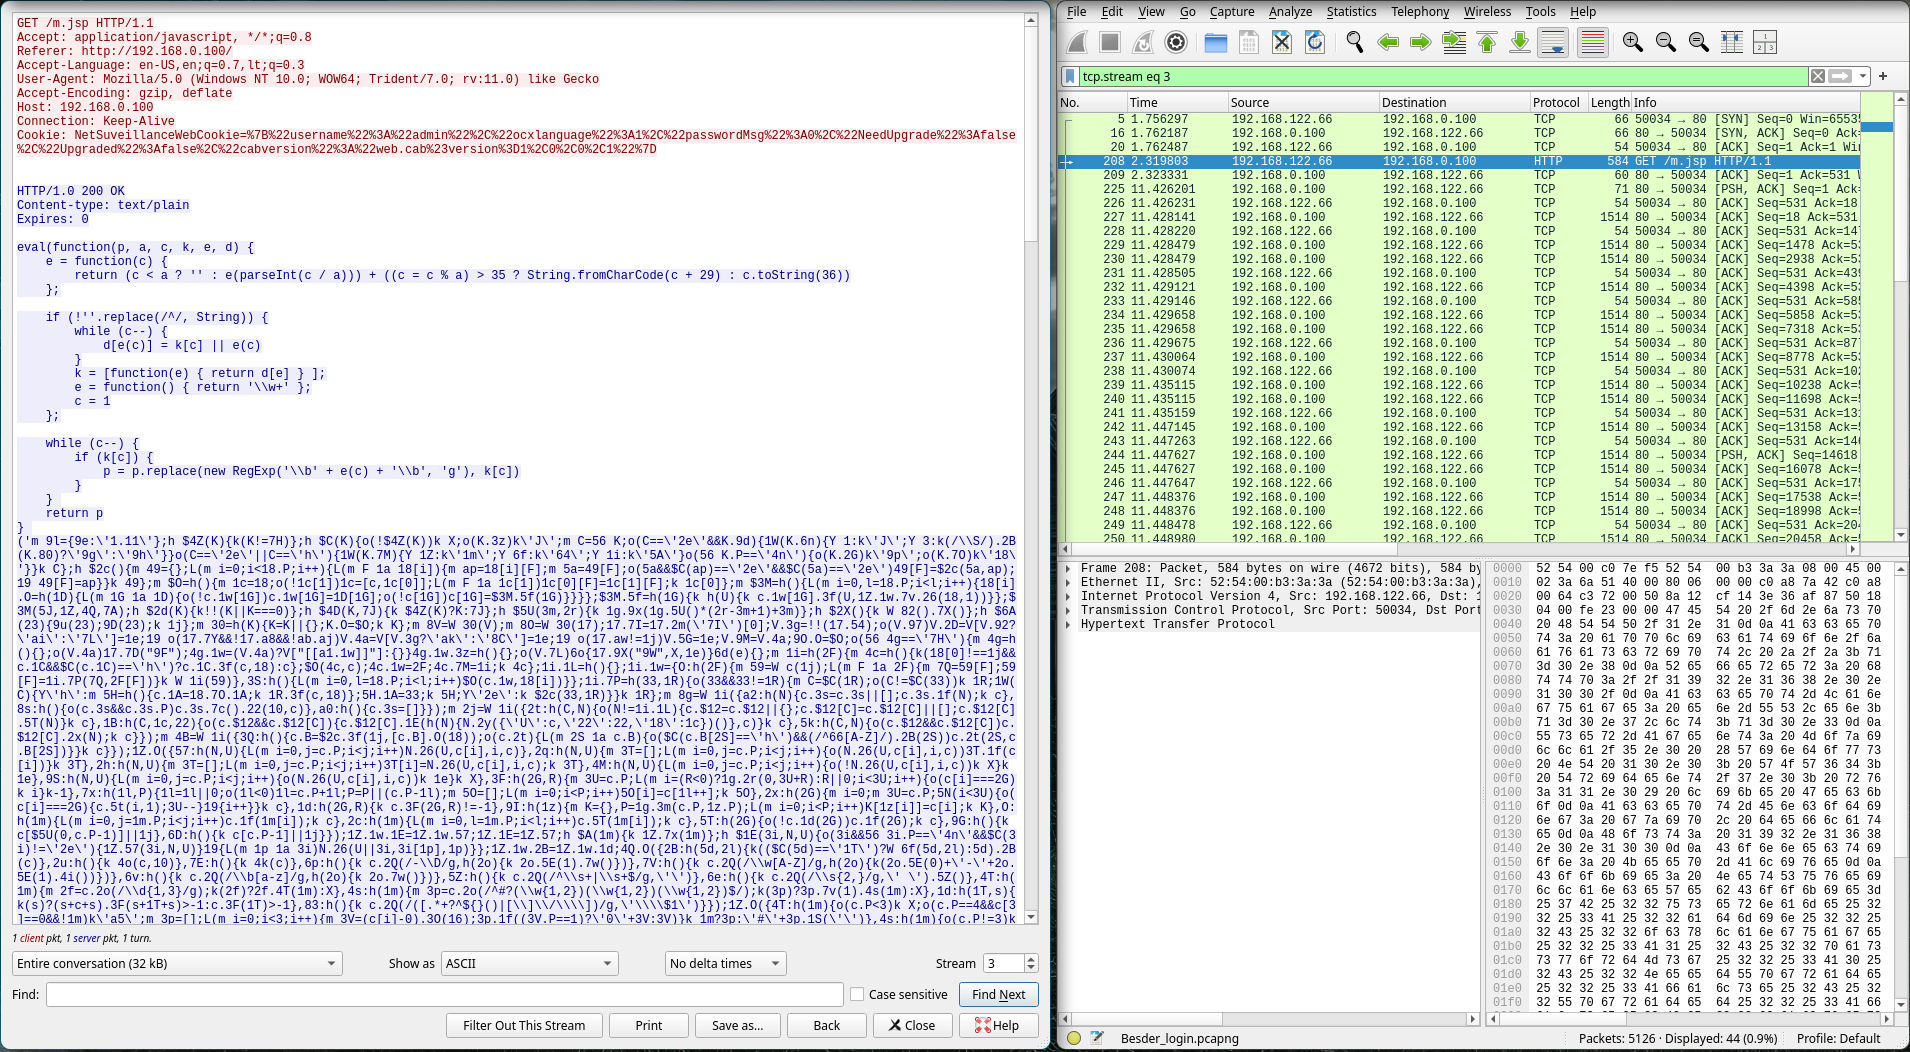Click the zoom in toolbar icon
Screen dimensions: 1910x1052
coord(1633,42)
